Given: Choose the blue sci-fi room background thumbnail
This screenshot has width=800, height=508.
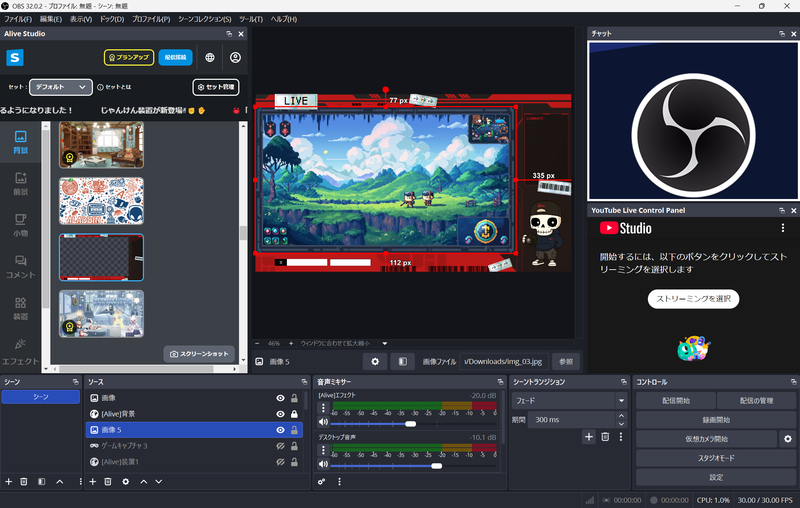Looking at the screenshot, I should (x=101, y=314).
